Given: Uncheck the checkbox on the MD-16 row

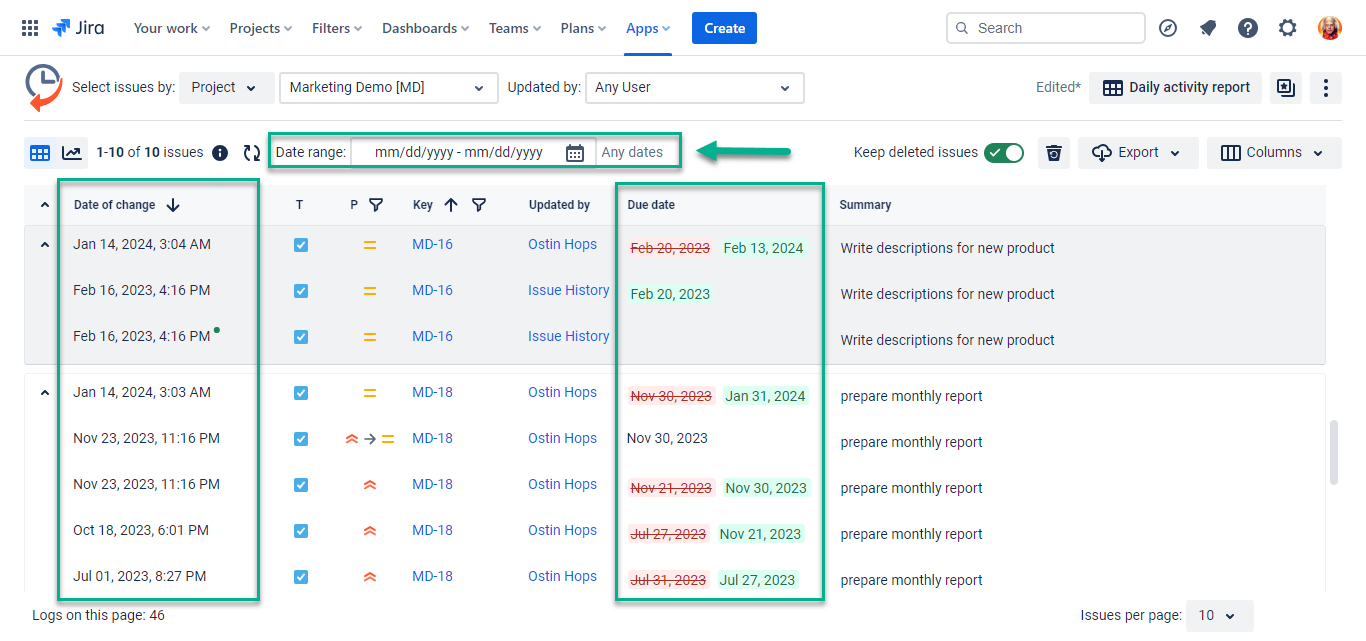Looking at the screenshot, I should (x=301, y=244).
